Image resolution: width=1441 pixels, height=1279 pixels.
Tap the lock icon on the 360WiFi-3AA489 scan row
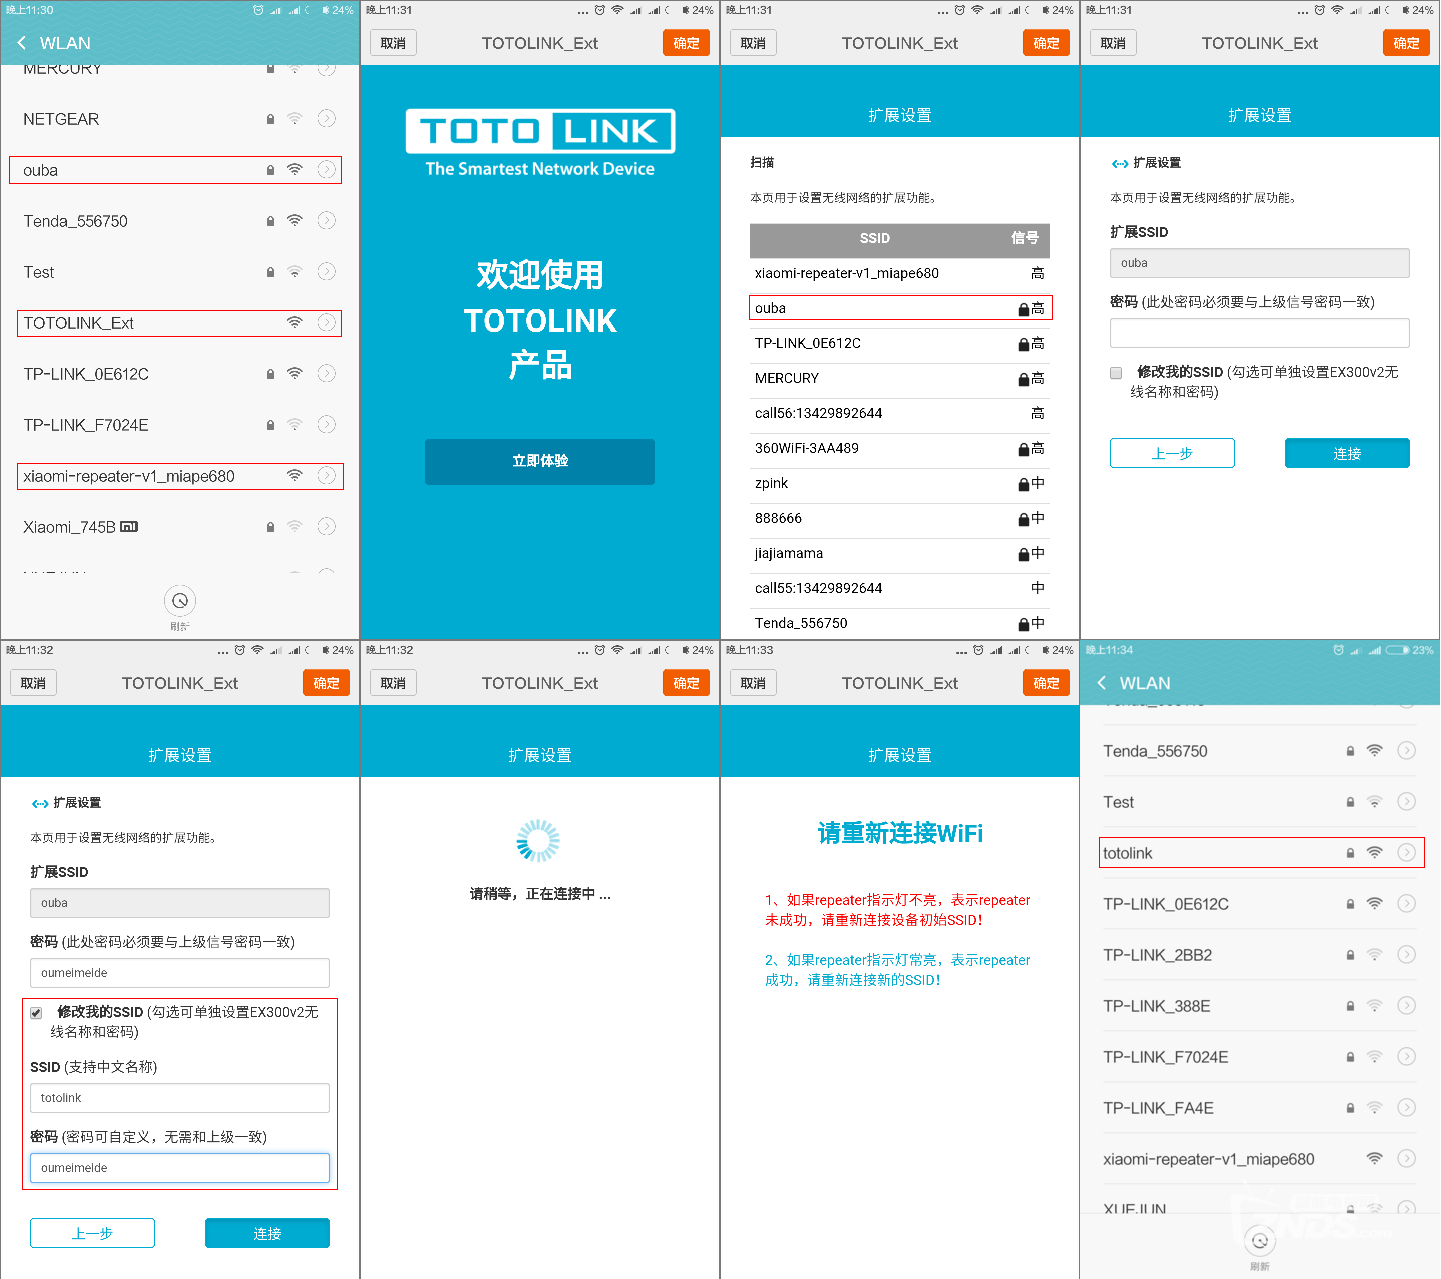tap(1024, 449)
